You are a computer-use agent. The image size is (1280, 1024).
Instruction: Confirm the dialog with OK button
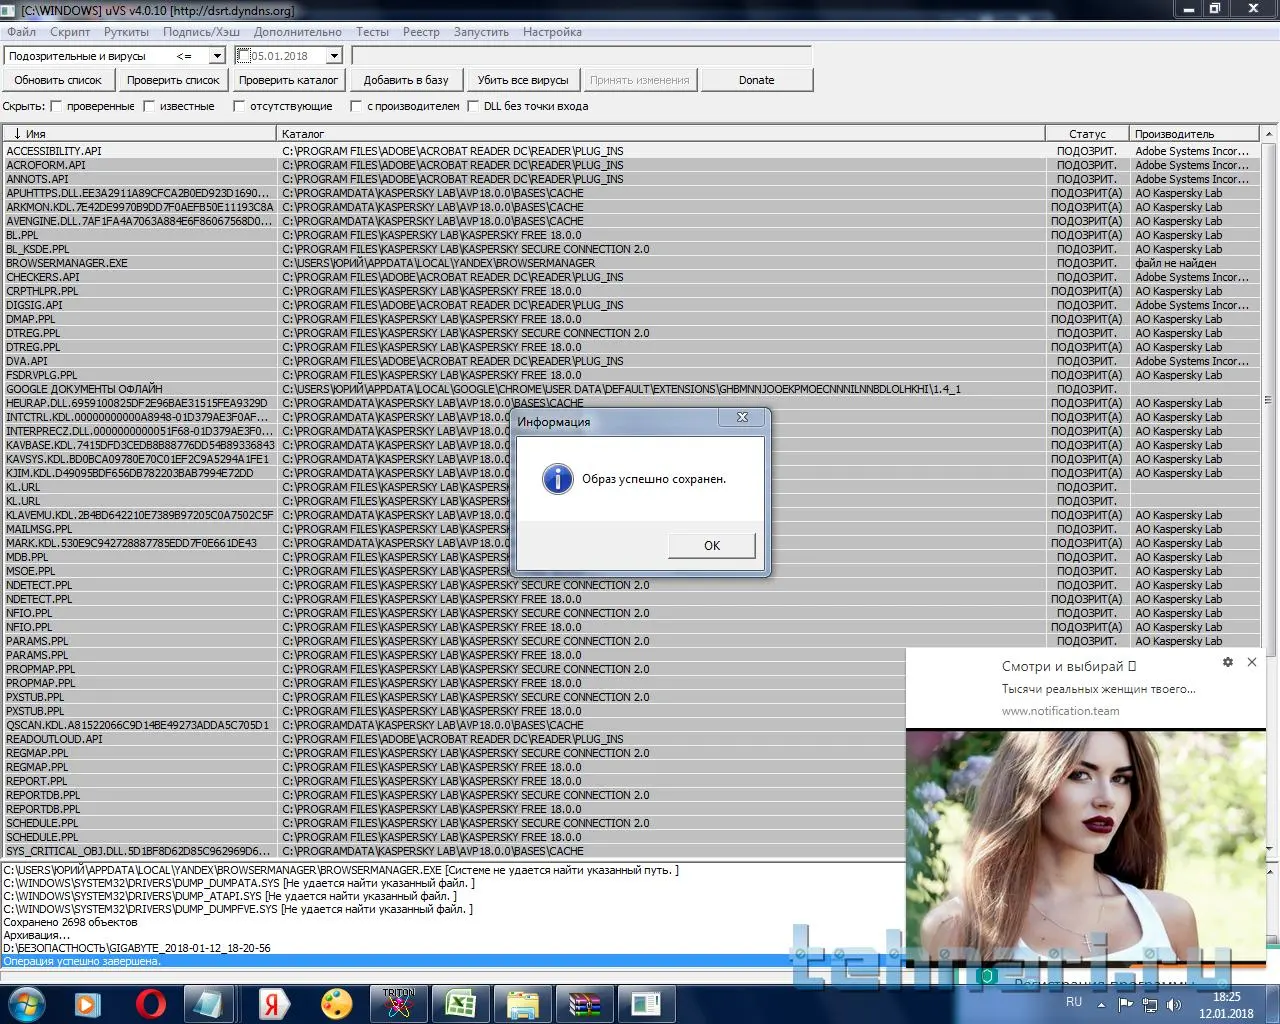pyautogui.click(x=711, y=545)
